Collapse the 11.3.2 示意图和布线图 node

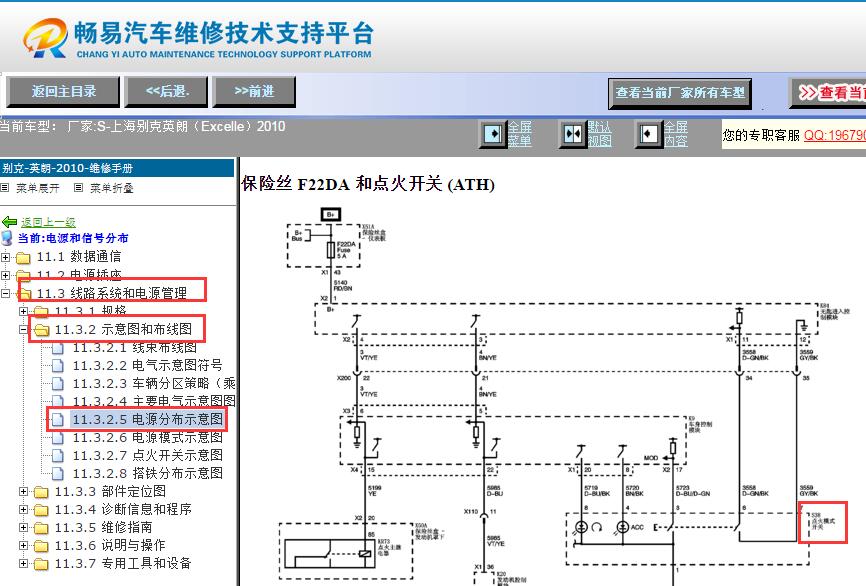[23, 330]
